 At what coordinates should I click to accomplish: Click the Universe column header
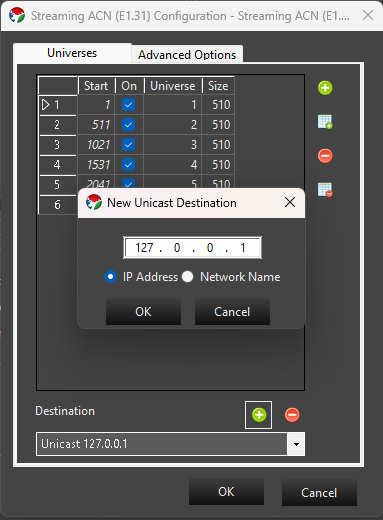(173, 86)
